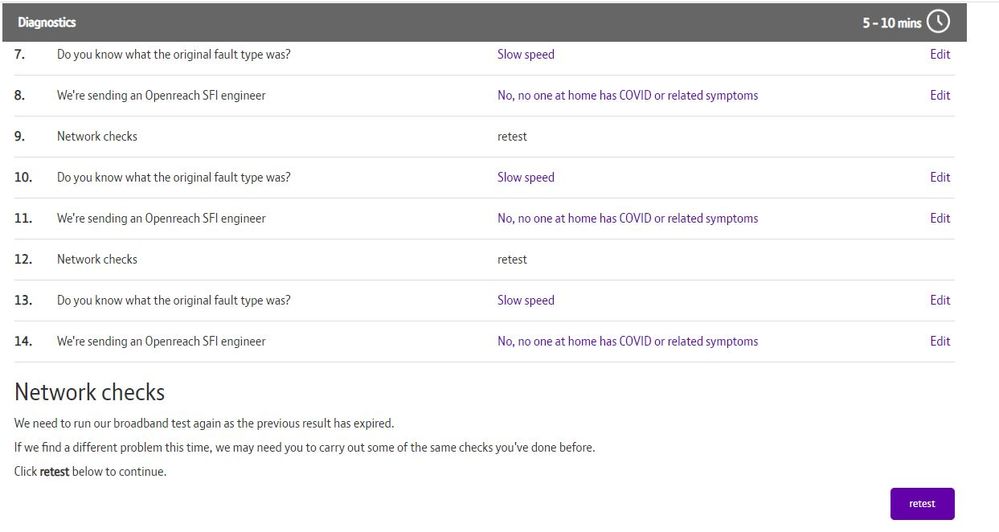This screenshot has width=999, height=532.
Task: Click the clock icon in Diagnostics header
Action: [x=938, y=22]
